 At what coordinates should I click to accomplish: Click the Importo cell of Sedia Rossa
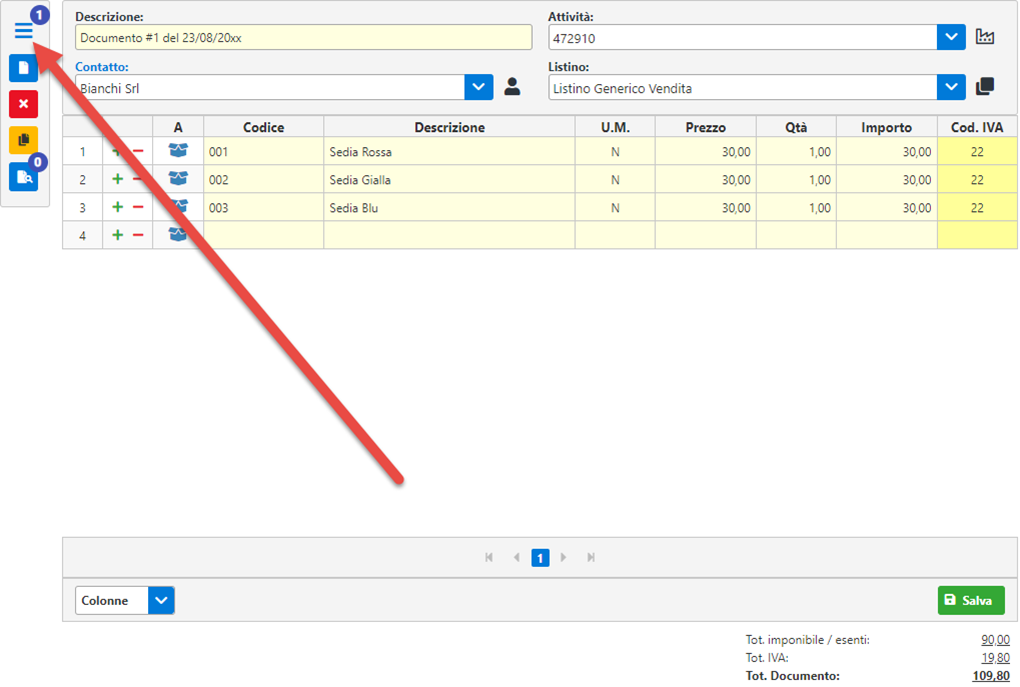886,152
